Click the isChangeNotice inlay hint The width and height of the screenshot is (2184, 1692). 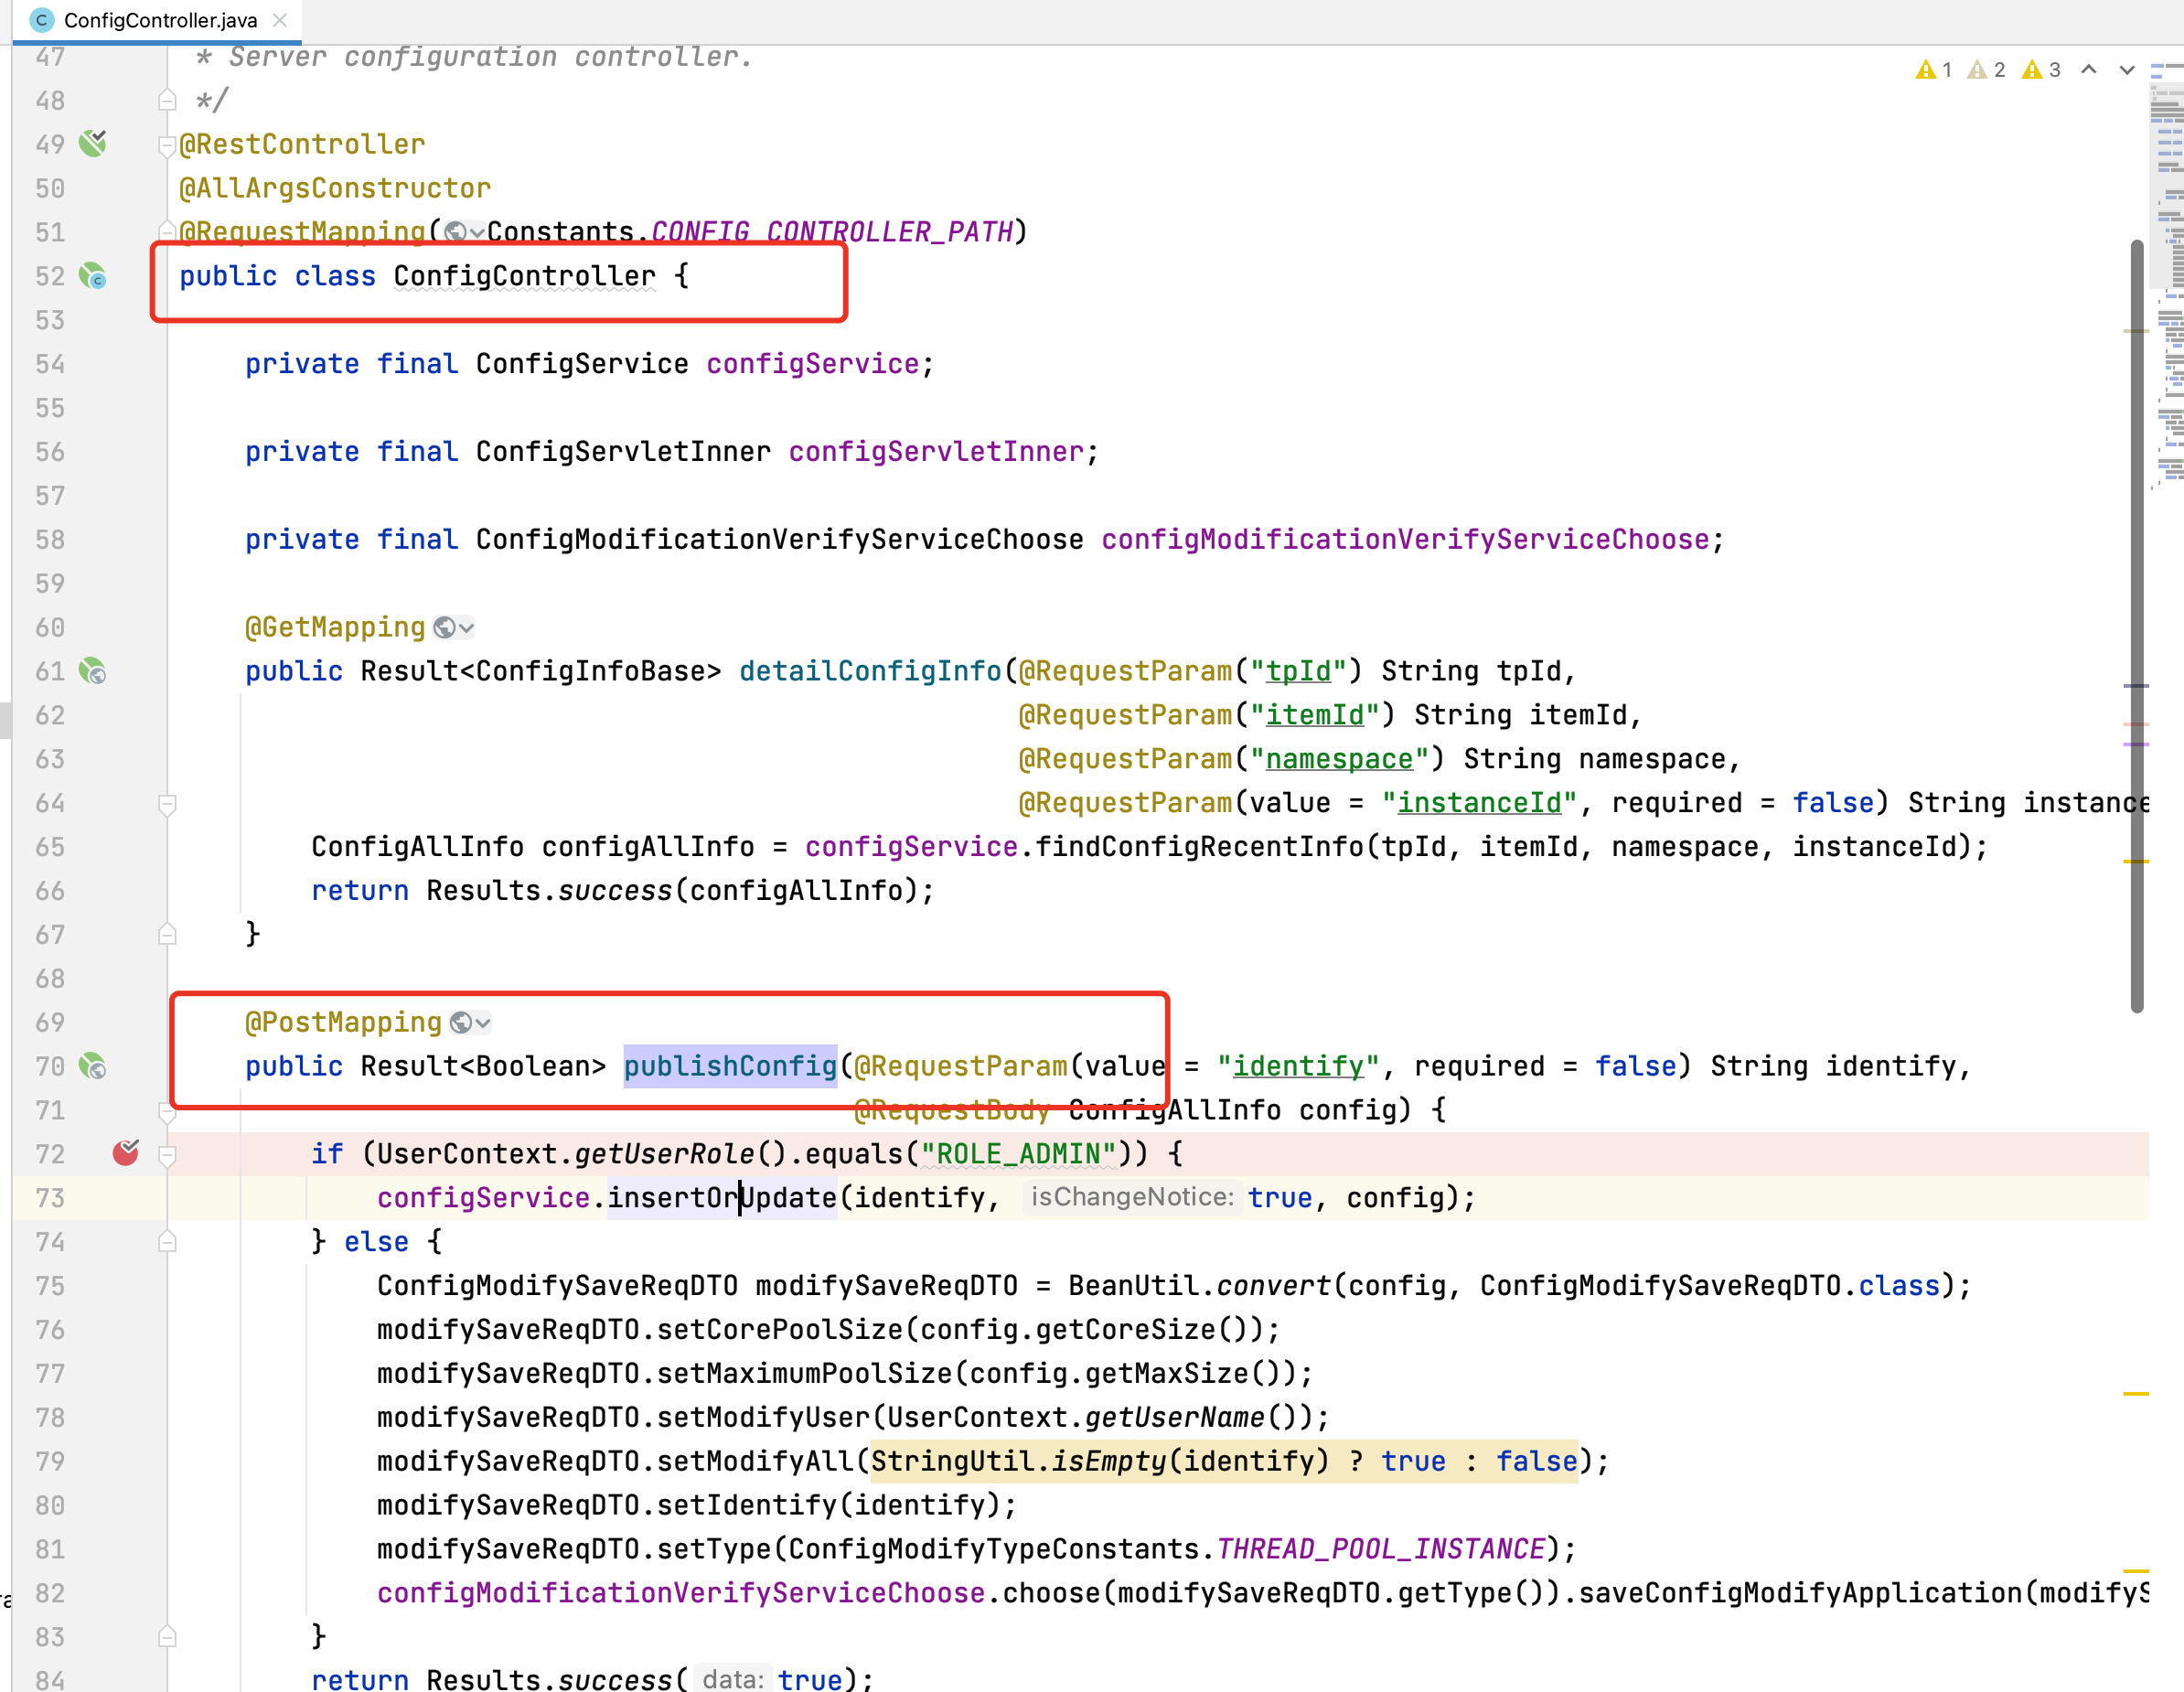point(1132,1197)
